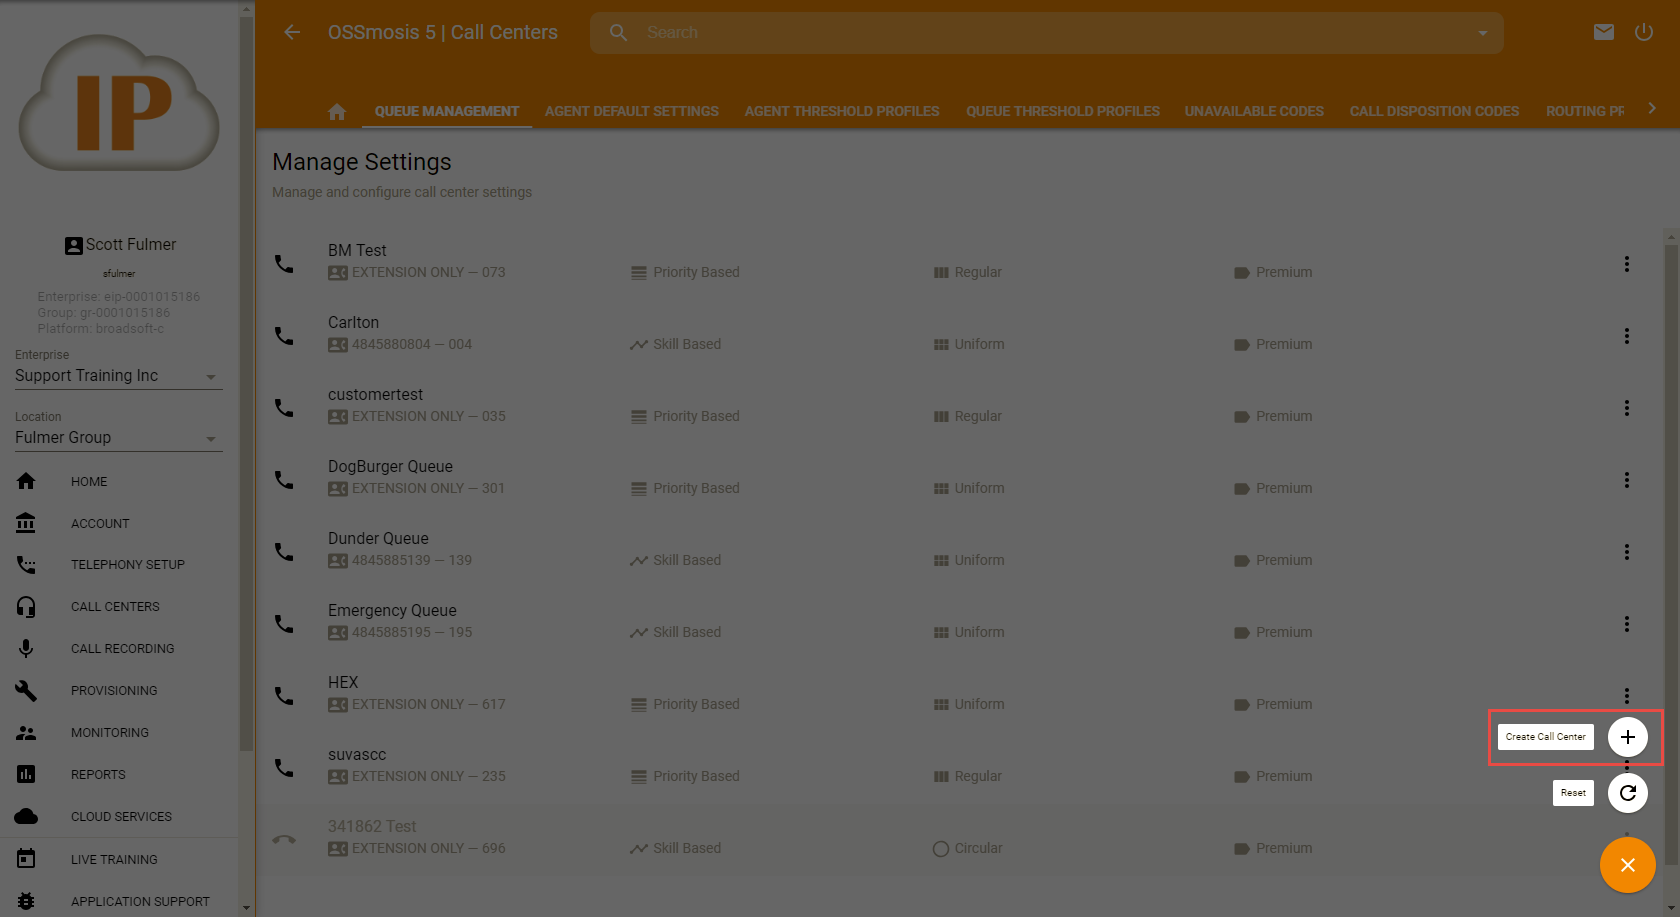Expand the Enterprise Support Training Inc dropdown
The image size is (1680, 917).
[210, 377]
